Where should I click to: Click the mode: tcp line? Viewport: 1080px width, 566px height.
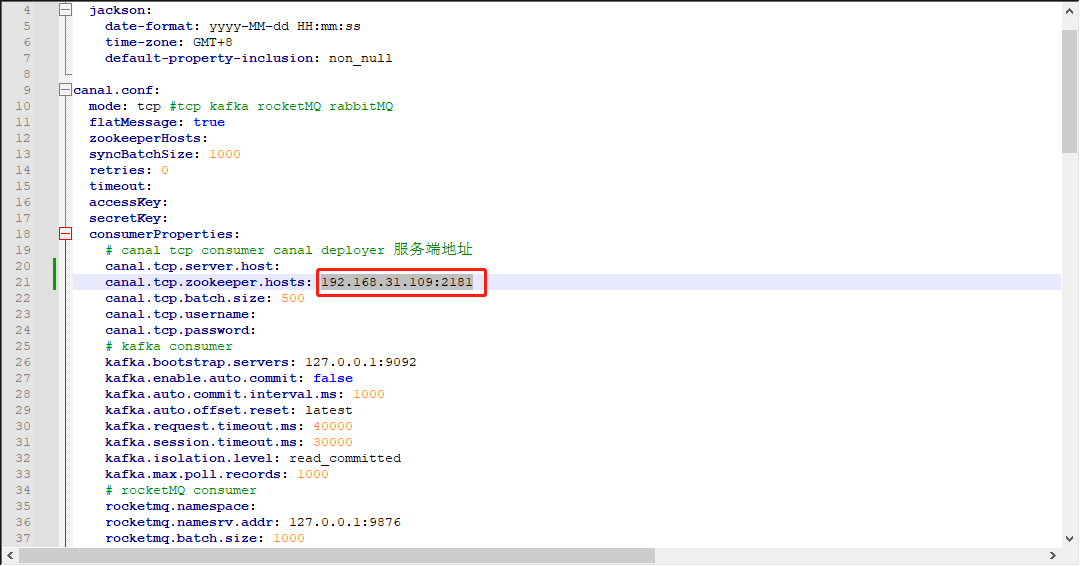pyautogui.click(x=240, y=106)
